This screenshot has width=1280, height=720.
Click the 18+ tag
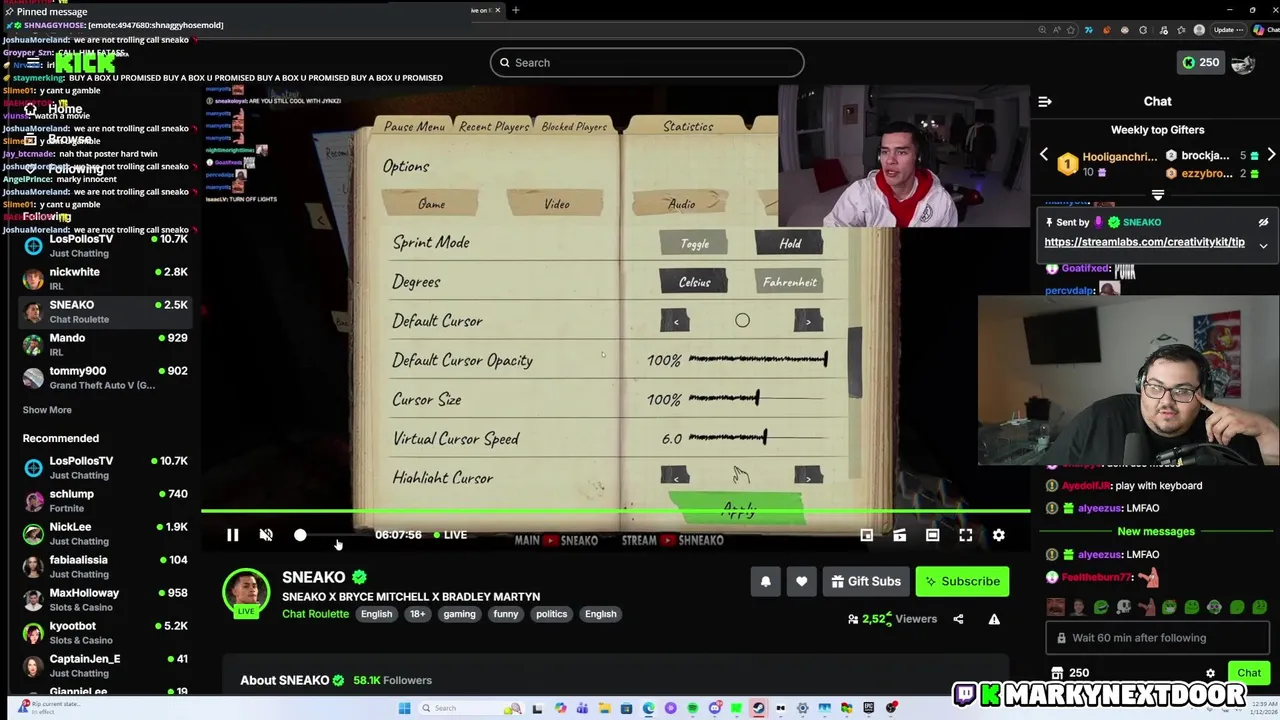tap(417, 614)
